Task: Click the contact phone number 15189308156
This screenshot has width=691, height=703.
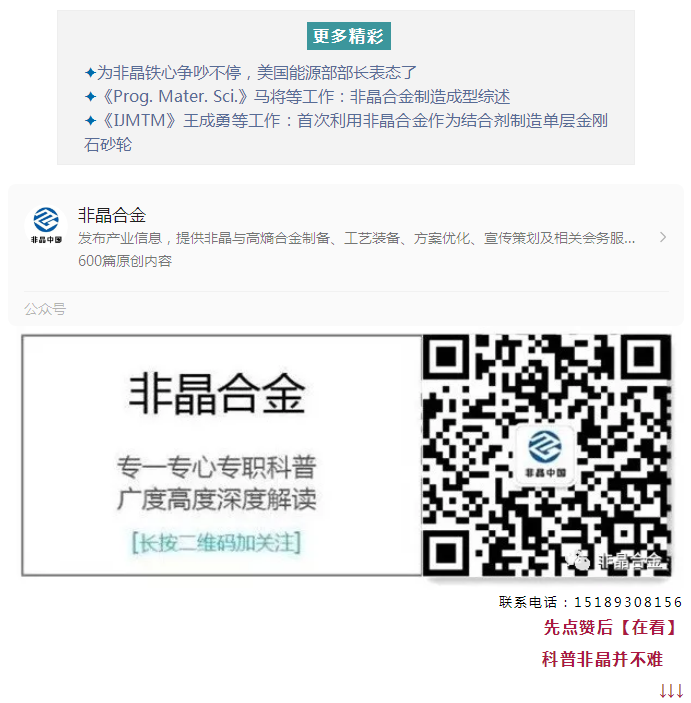Action: [x=628, y=602]
